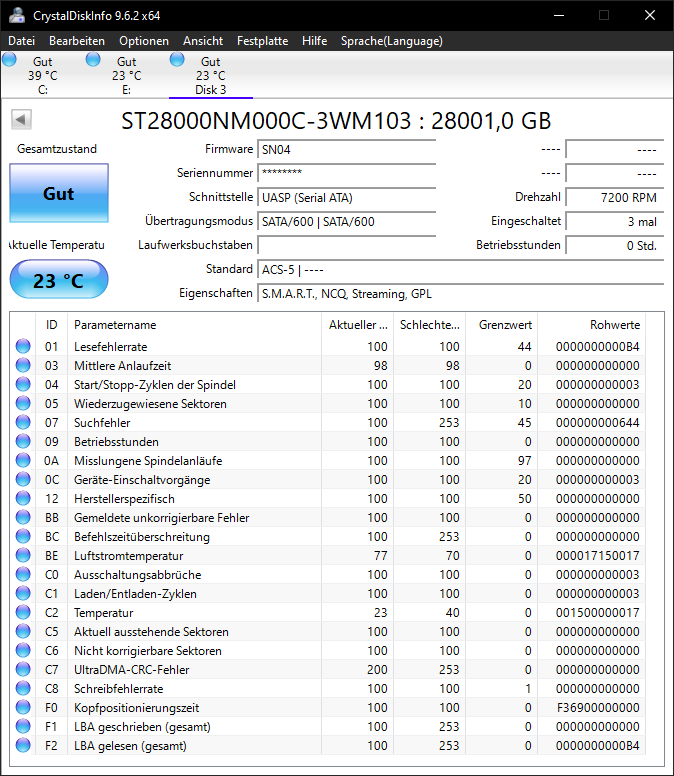Click status orb for Geräte-Einschaltvorgänge

pyautogui.click(x=23, y=479)
